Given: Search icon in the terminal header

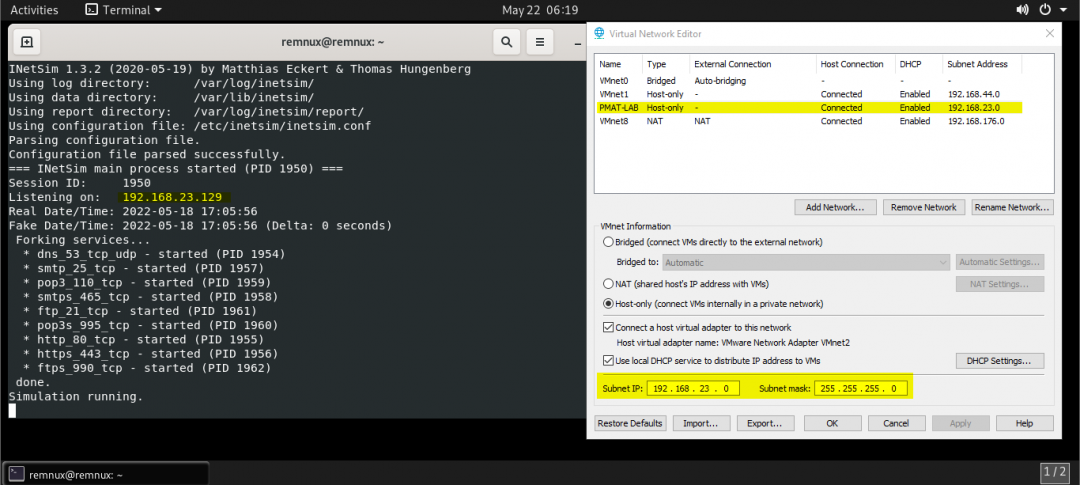Looking at the screenshot, I should [x=506, y=42].
